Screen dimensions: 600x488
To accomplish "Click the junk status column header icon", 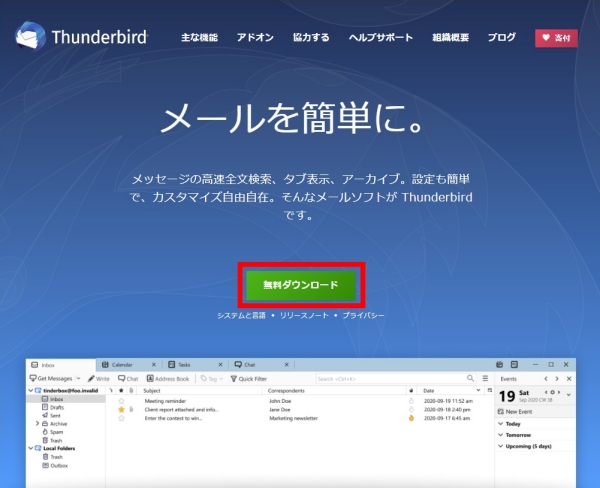I will pyautogui.click(x=411, y=390).
